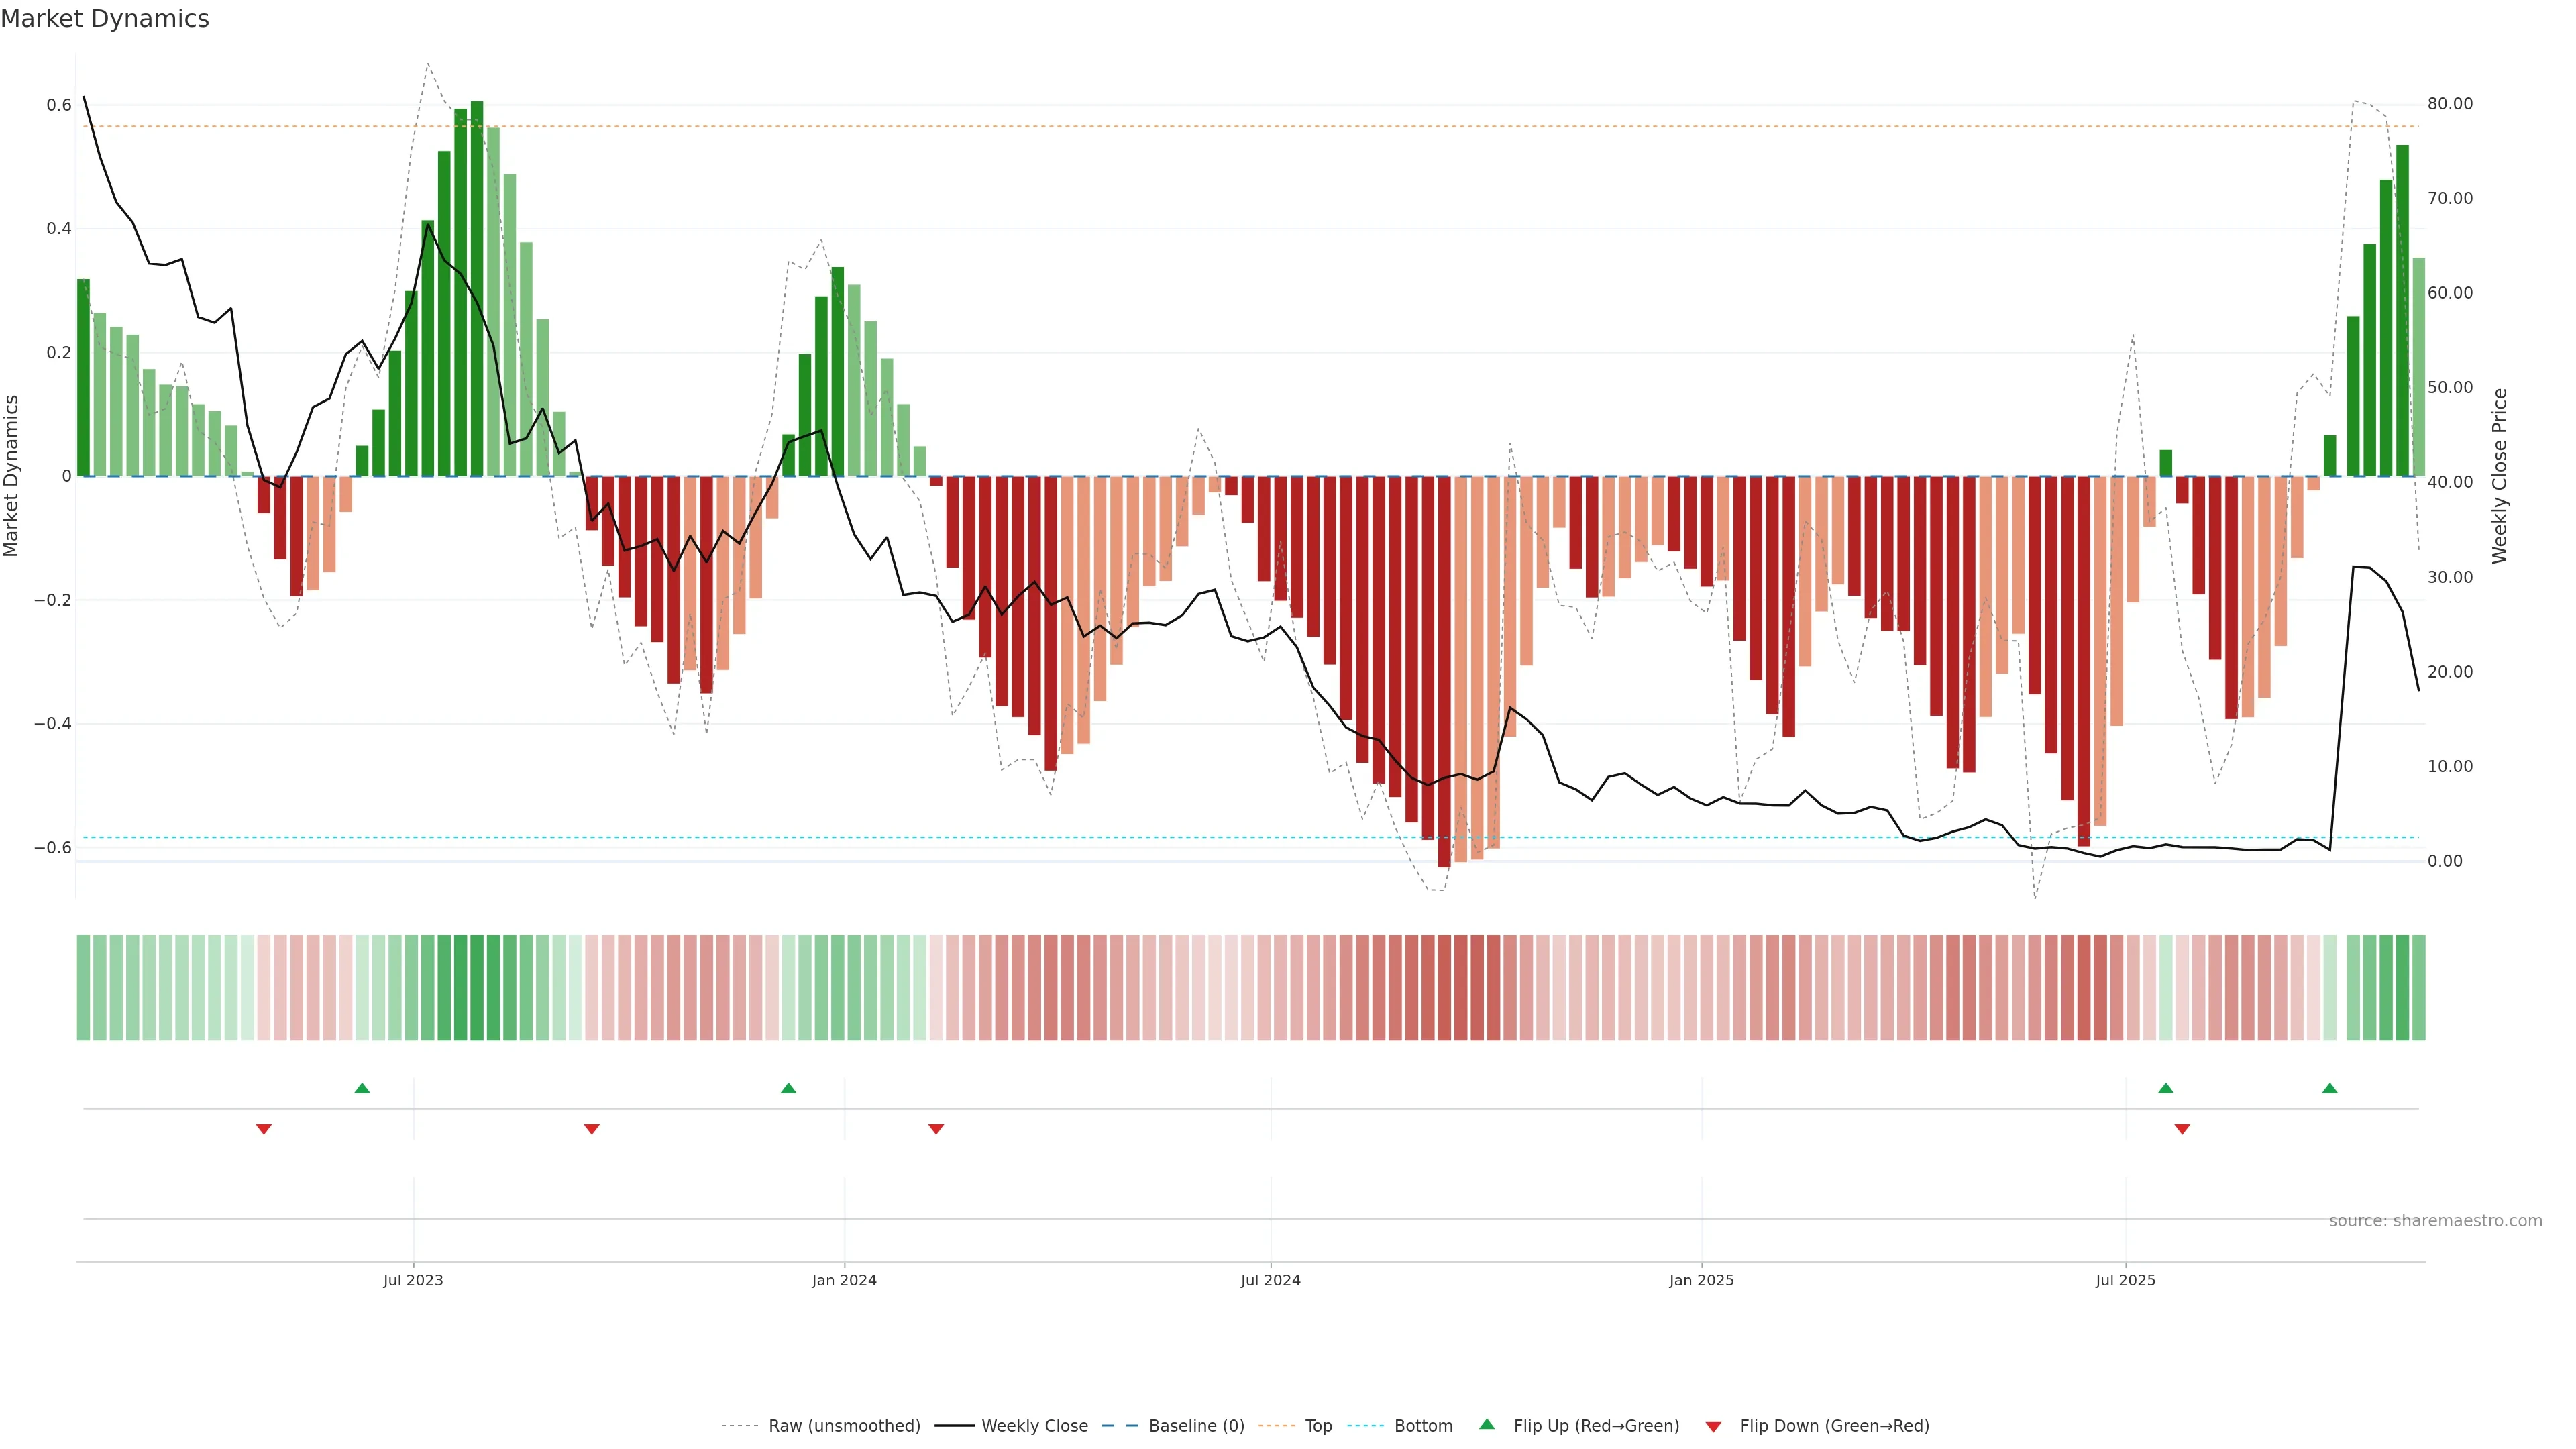Screen dimensions: 2576x1449
Task: Click the Weekly Close Price axis title
Action: pyautogui.click(x=2499, y=476)
